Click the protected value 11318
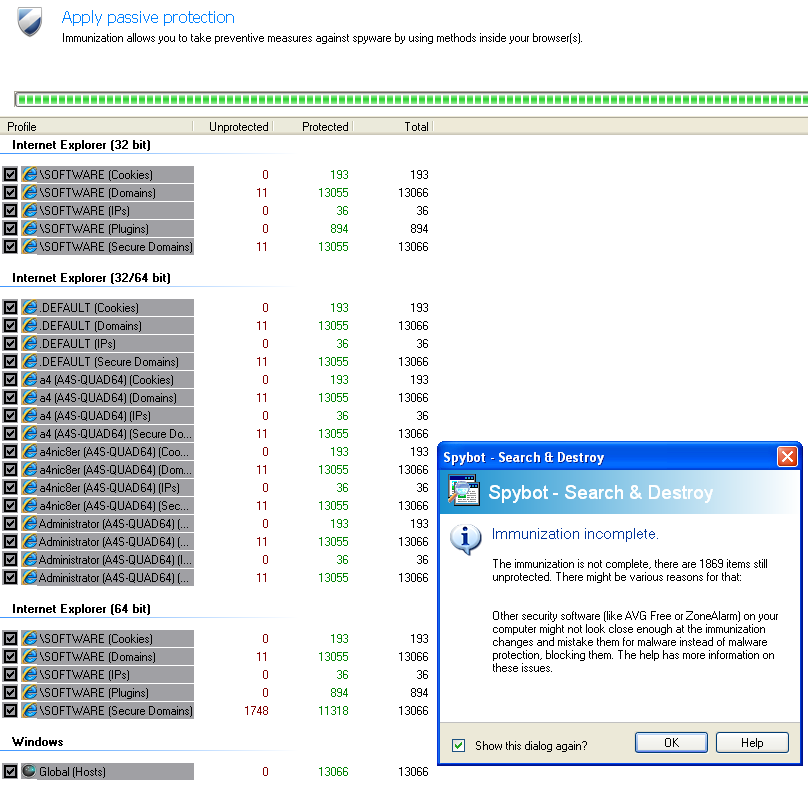Screen dimensions: 808x796 pyautogui.click(x=333, y=711)
